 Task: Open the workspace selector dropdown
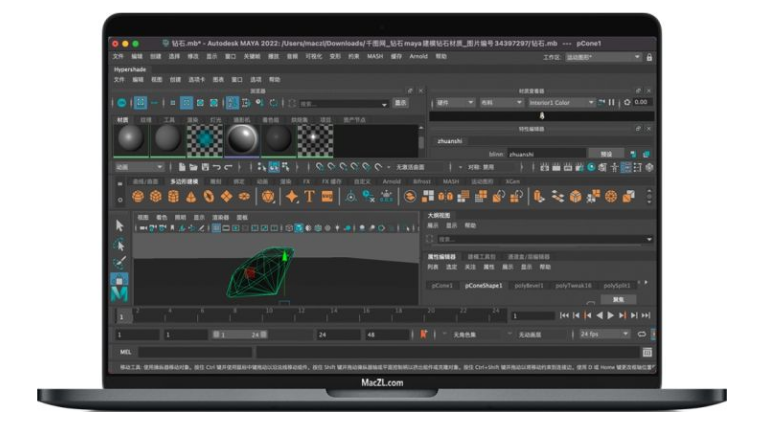click(x=603, y=58)
